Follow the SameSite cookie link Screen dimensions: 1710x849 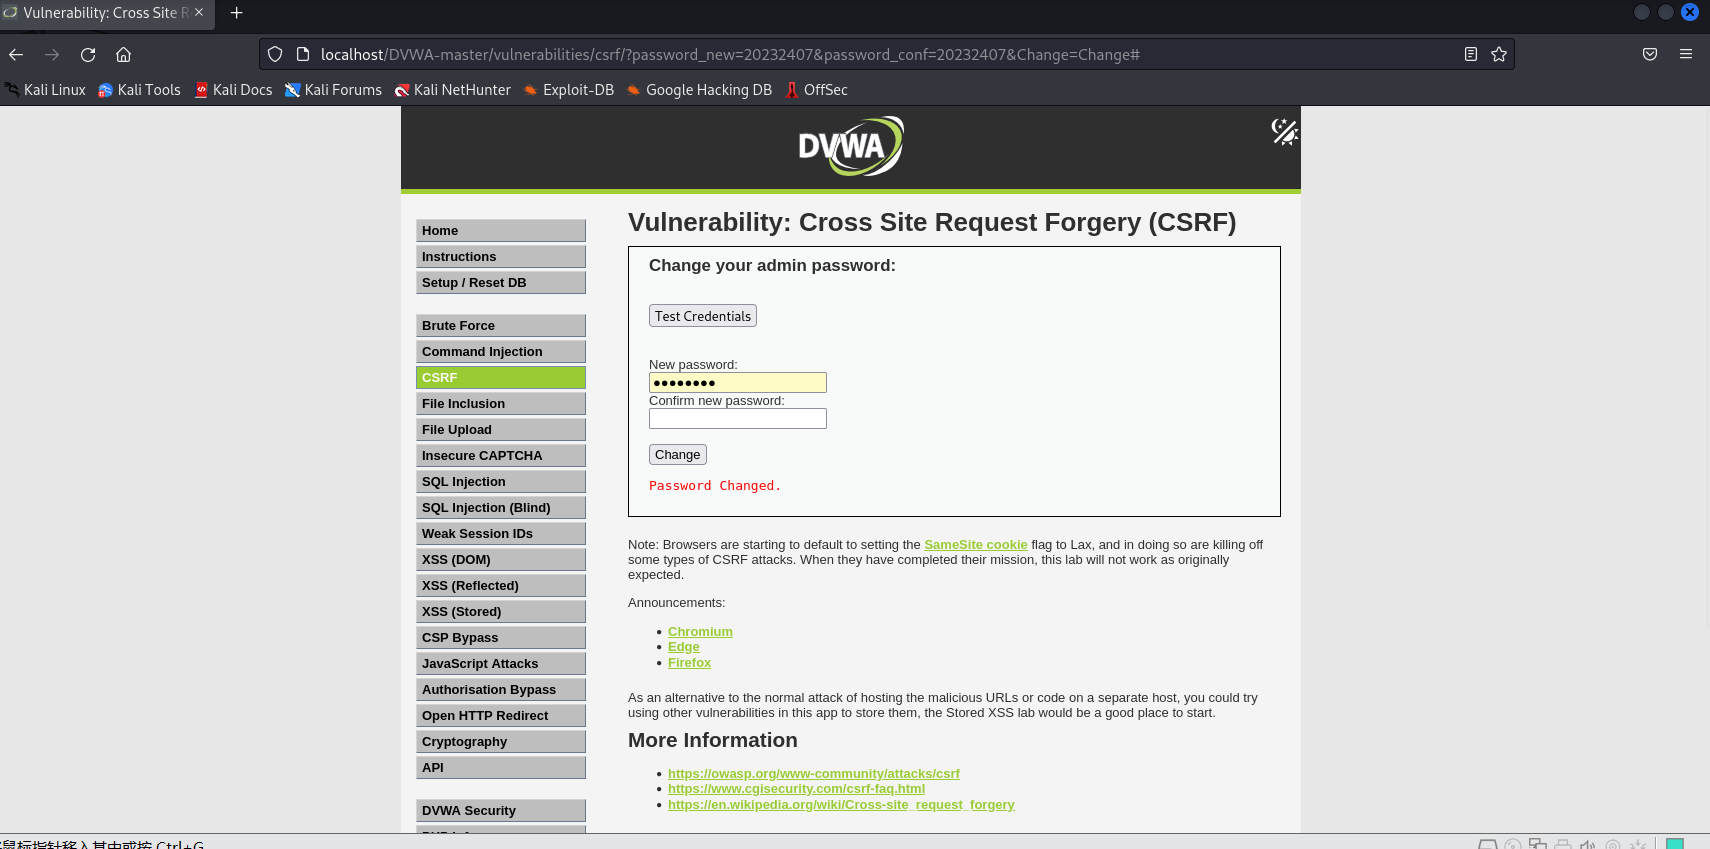pos(976,545)
